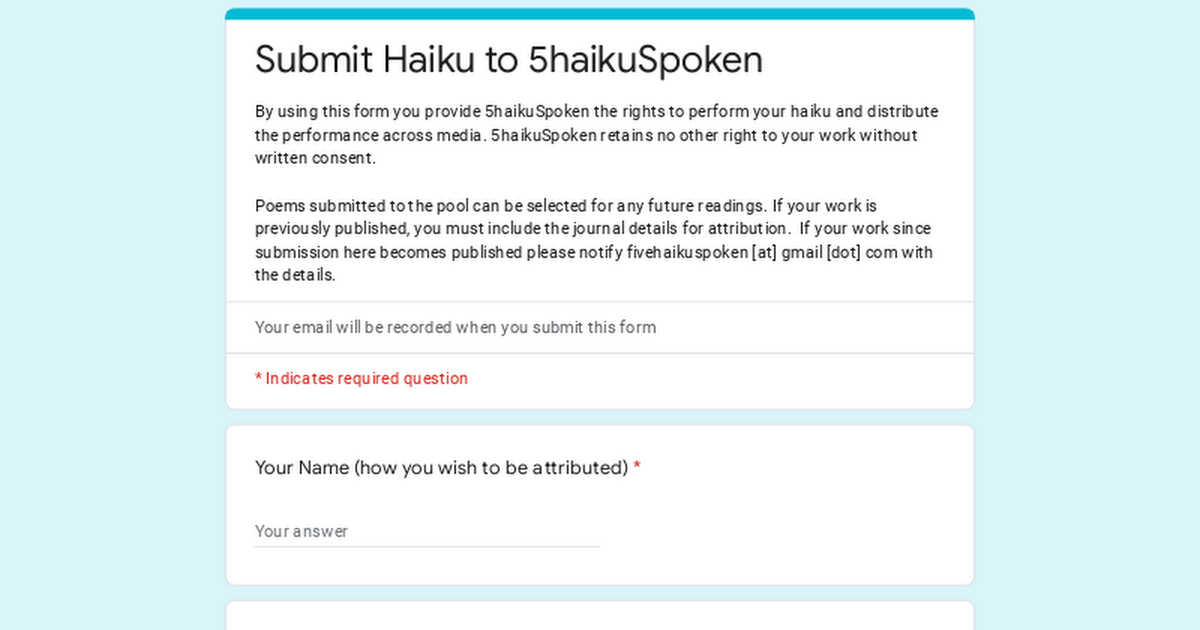Click the words "written consent" in the description

(x=314, y=158)
